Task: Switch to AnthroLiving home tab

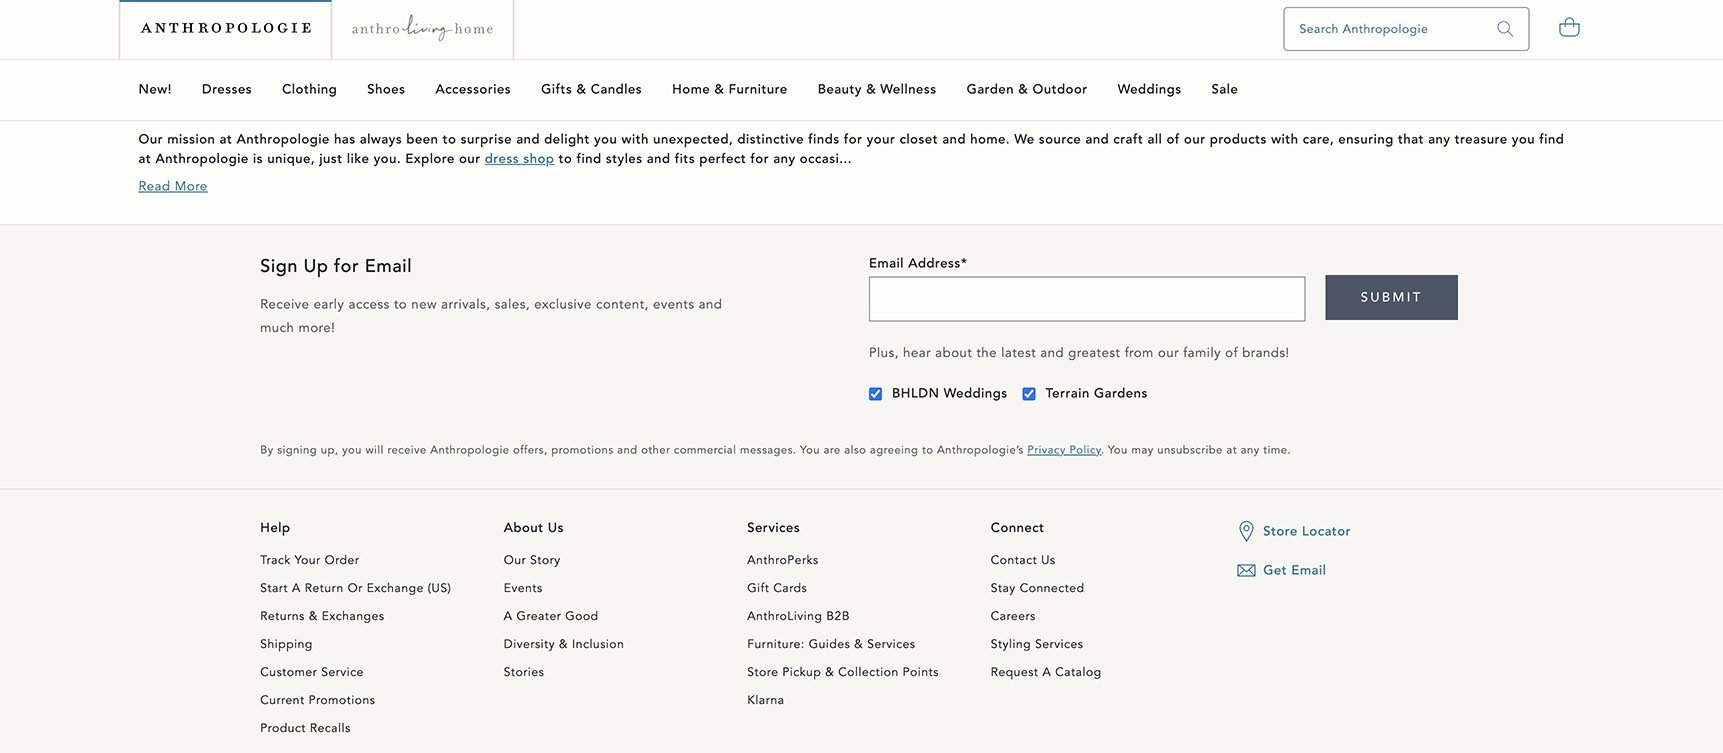Action: pos(422,29)
